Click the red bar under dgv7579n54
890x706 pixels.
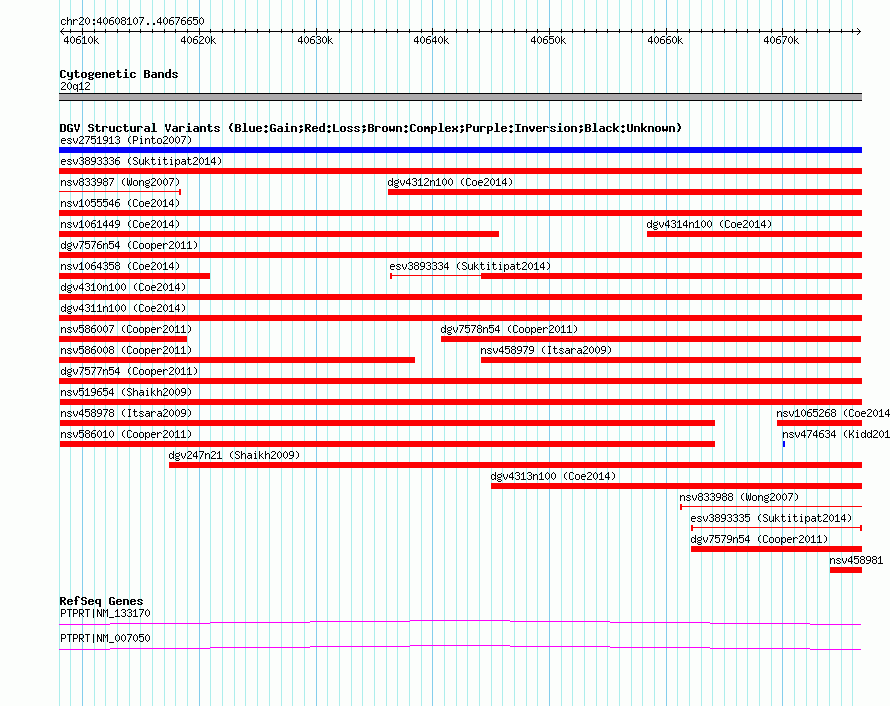tap(776, 549)
